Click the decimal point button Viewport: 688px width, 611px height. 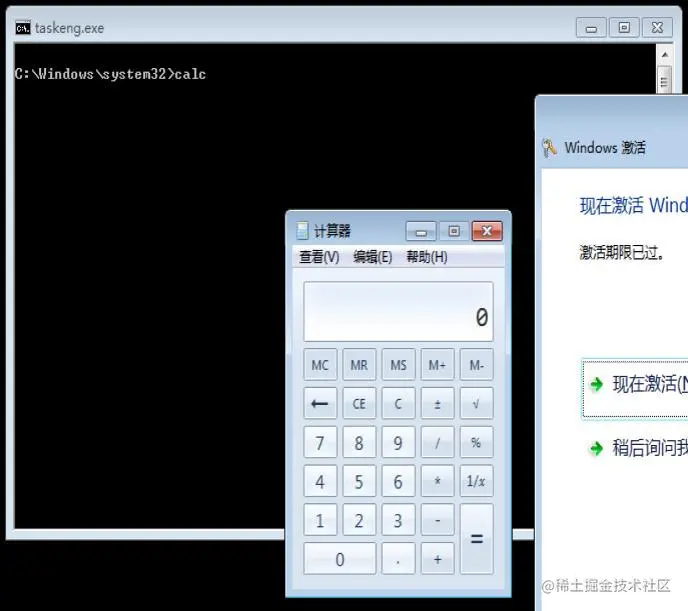point(398,558)
